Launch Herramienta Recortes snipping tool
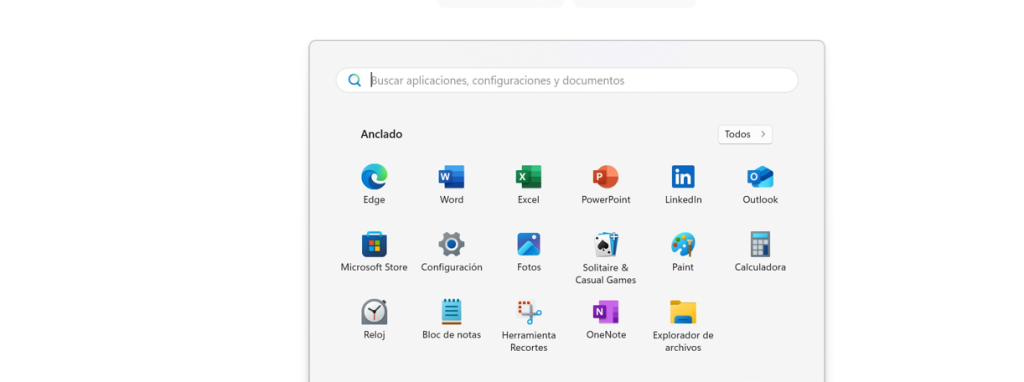 pos(529,313)
